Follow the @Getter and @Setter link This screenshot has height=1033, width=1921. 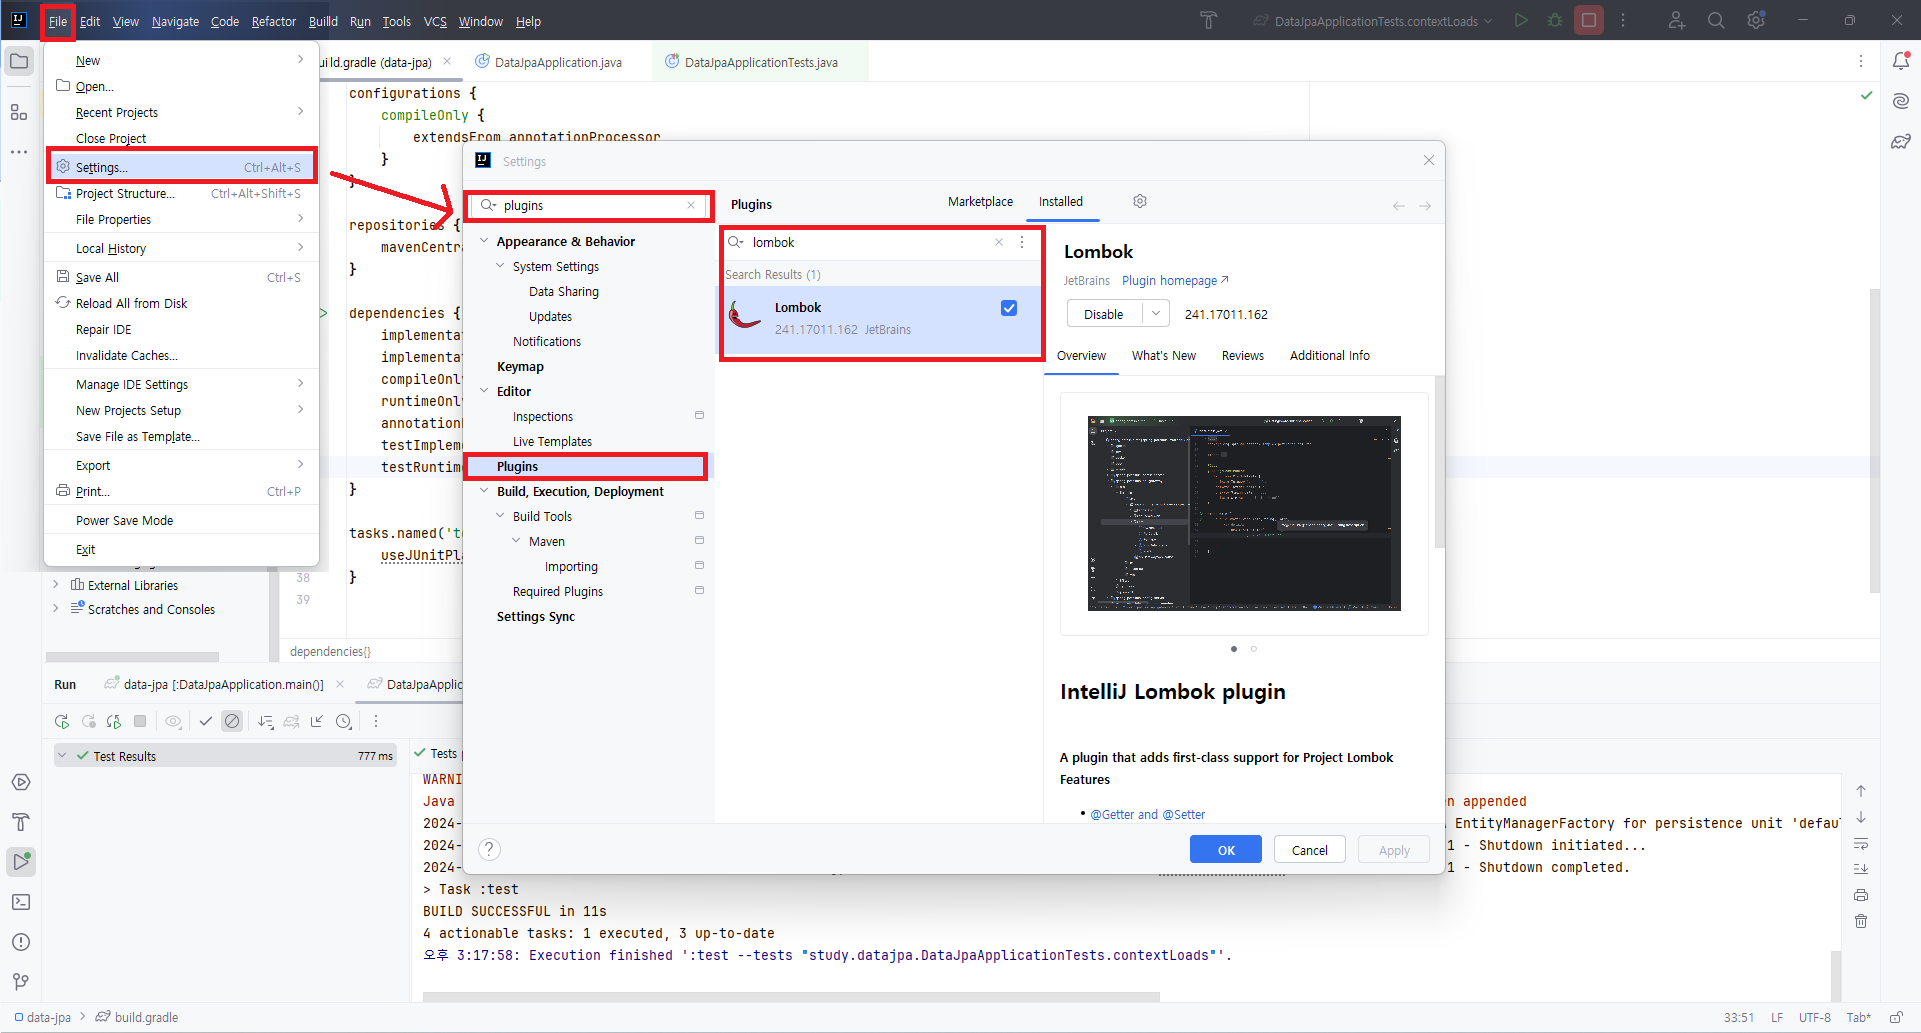1147,814
